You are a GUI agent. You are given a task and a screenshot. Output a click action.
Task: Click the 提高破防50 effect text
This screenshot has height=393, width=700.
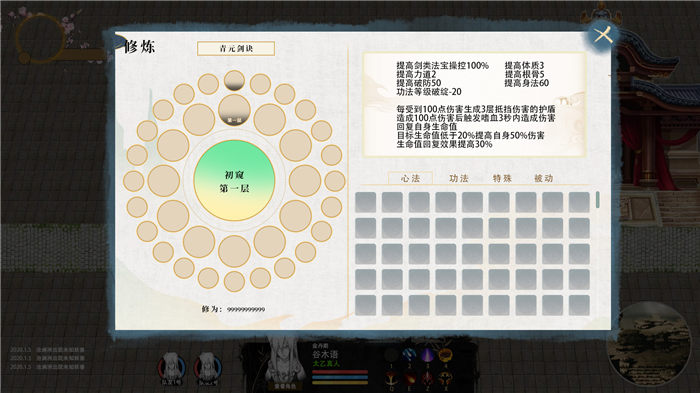419,83
